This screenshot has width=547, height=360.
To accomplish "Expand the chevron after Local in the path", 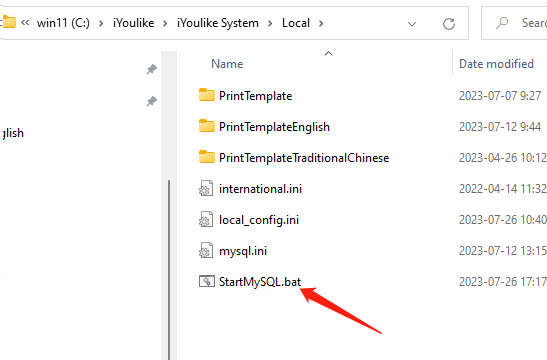I will click(x=321, y=23).
